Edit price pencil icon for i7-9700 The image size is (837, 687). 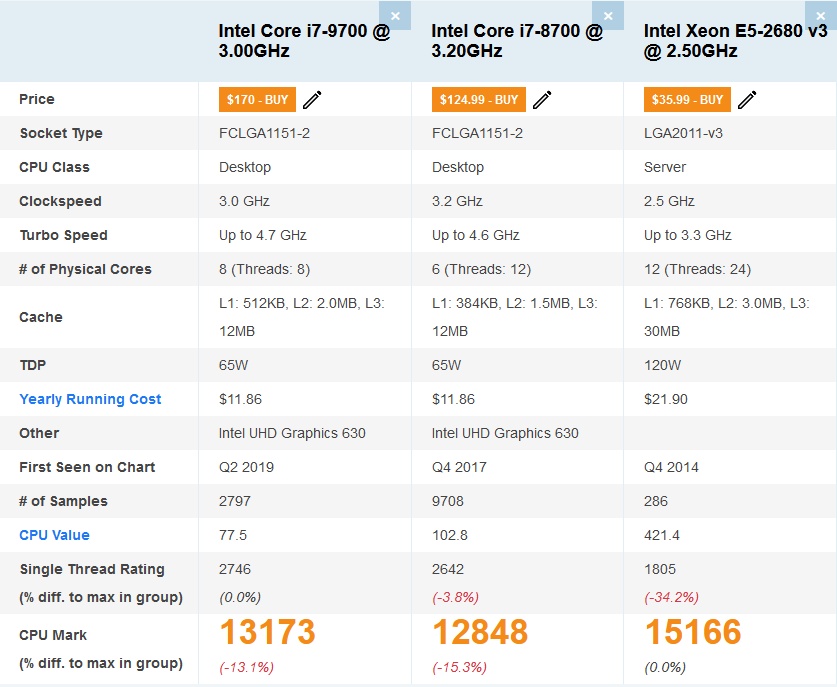point(312,100)
